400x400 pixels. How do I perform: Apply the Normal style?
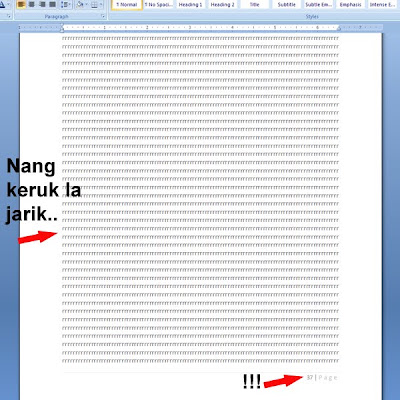point(127,5)
